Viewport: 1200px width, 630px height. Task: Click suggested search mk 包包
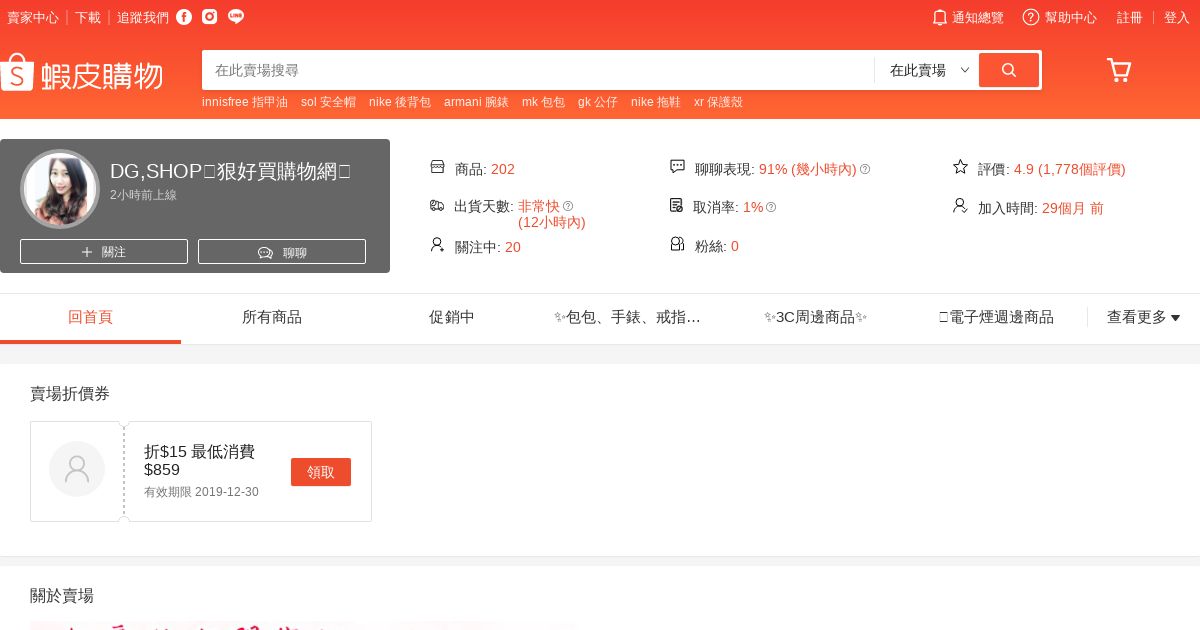pyautogui.click(x=543, y=102)
